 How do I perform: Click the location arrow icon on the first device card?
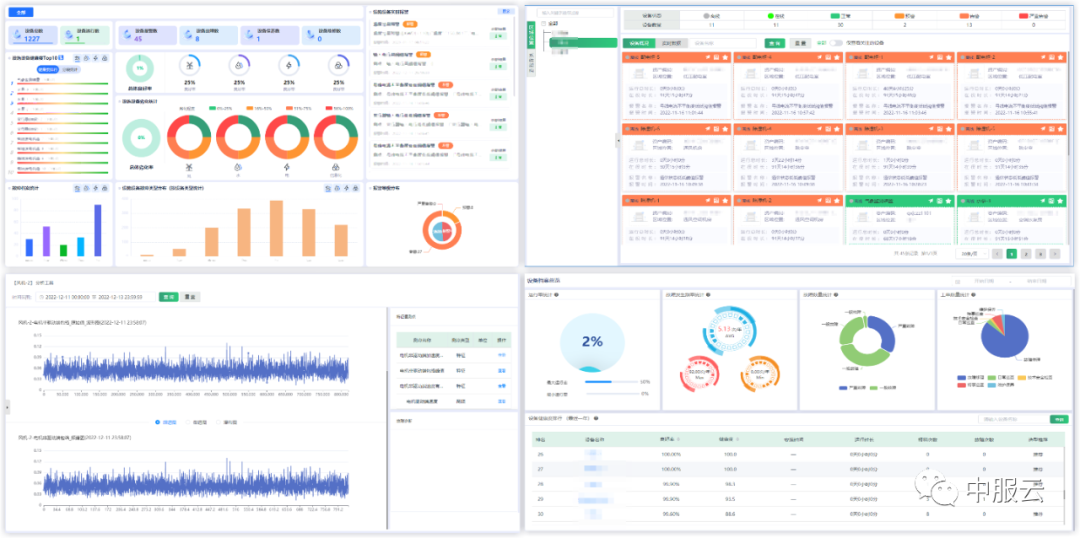pos(707,58)
